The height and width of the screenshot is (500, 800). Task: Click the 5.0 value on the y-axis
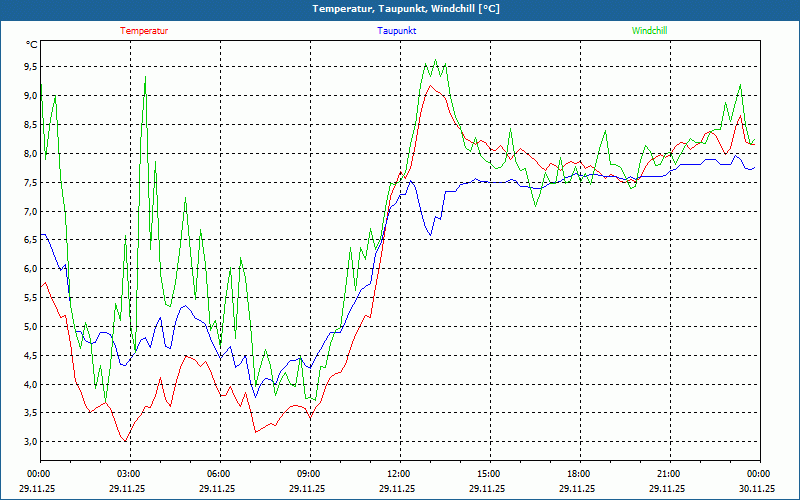pos(30,327)
